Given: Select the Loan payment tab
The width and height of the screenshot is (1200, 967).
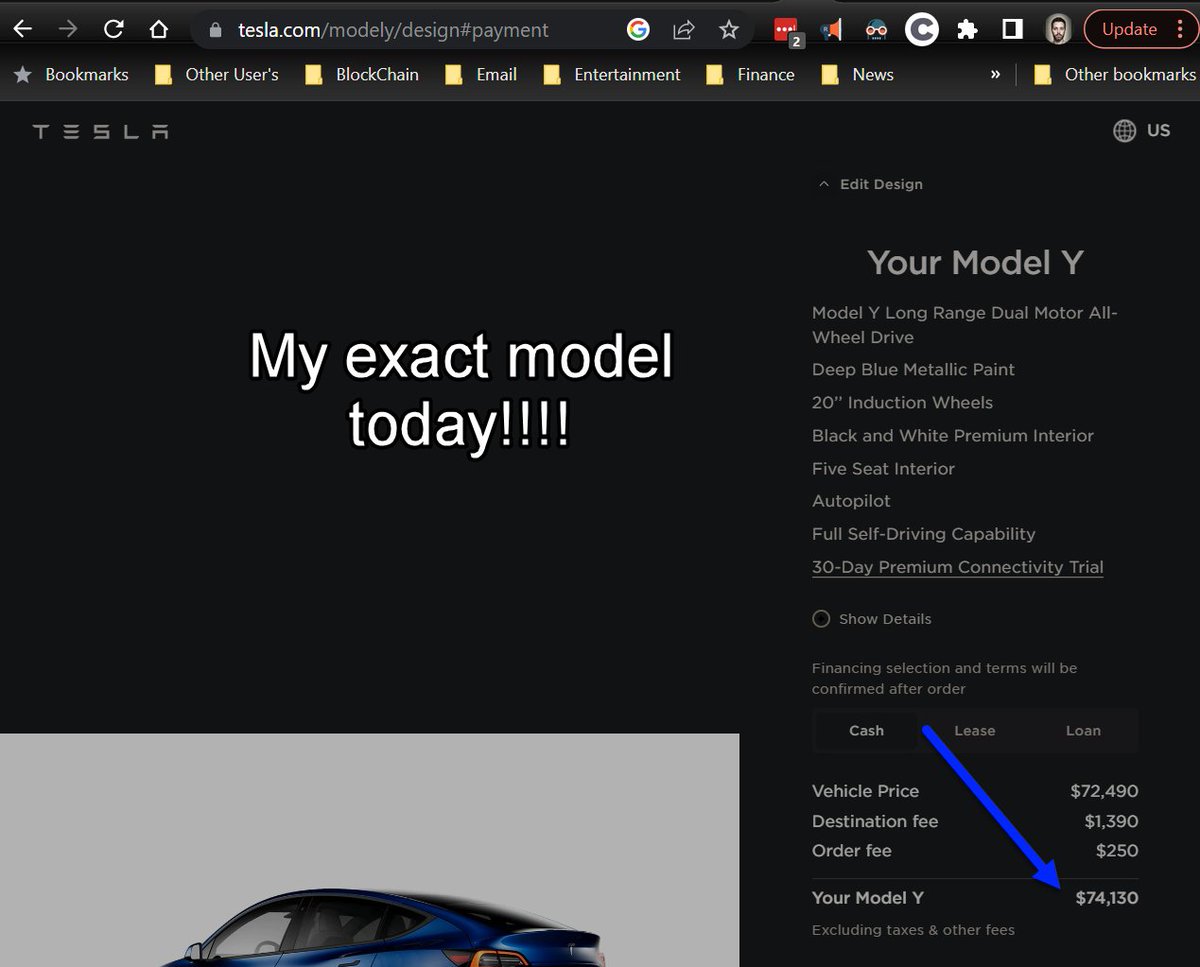Looking at the screenshot, I should (x=1083, y=730).
